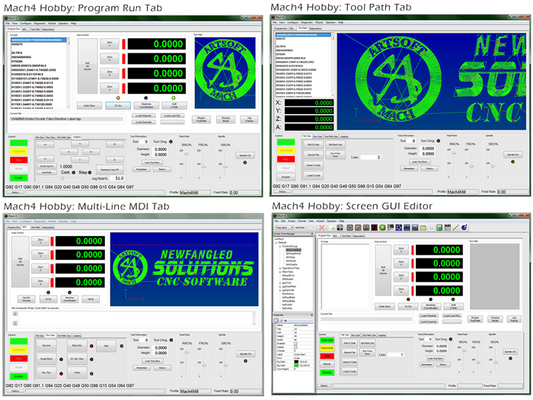533x400 pixels.
Task: Select the blue multicolor-dots icon in GUI Editor toolbar
Action: (x=399, y=227)
